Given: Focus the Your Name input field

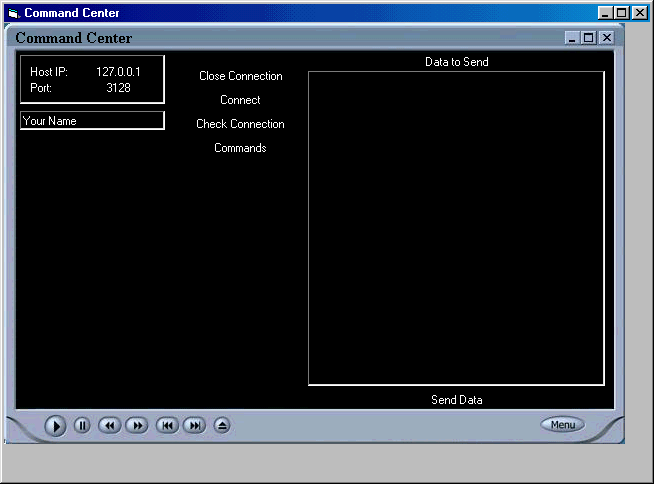Looking at the screenshot, I should coord(92,121).
